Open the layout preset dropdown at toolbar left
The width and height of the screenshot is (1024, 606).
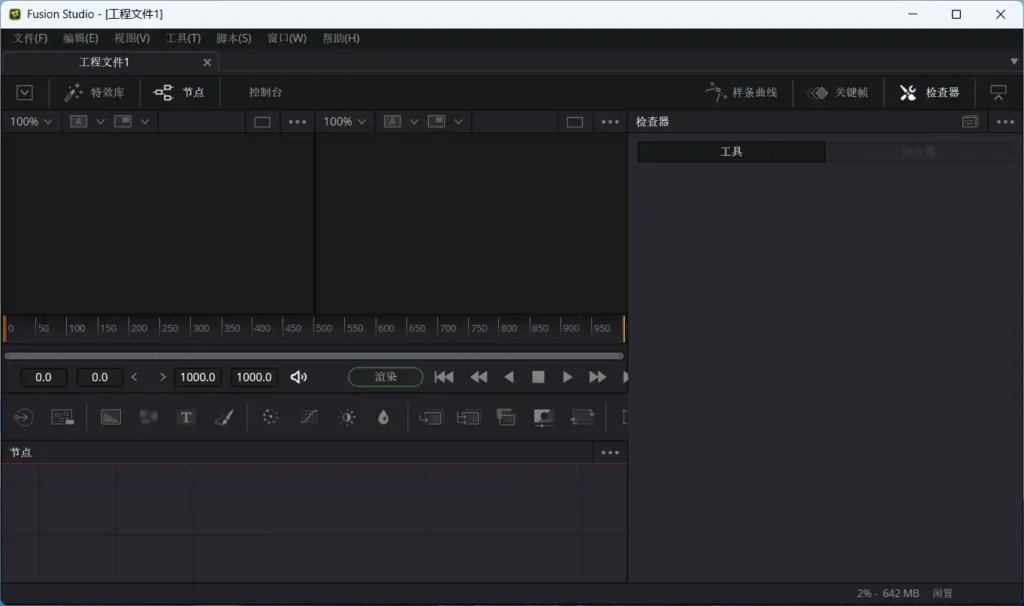[25, 93]
